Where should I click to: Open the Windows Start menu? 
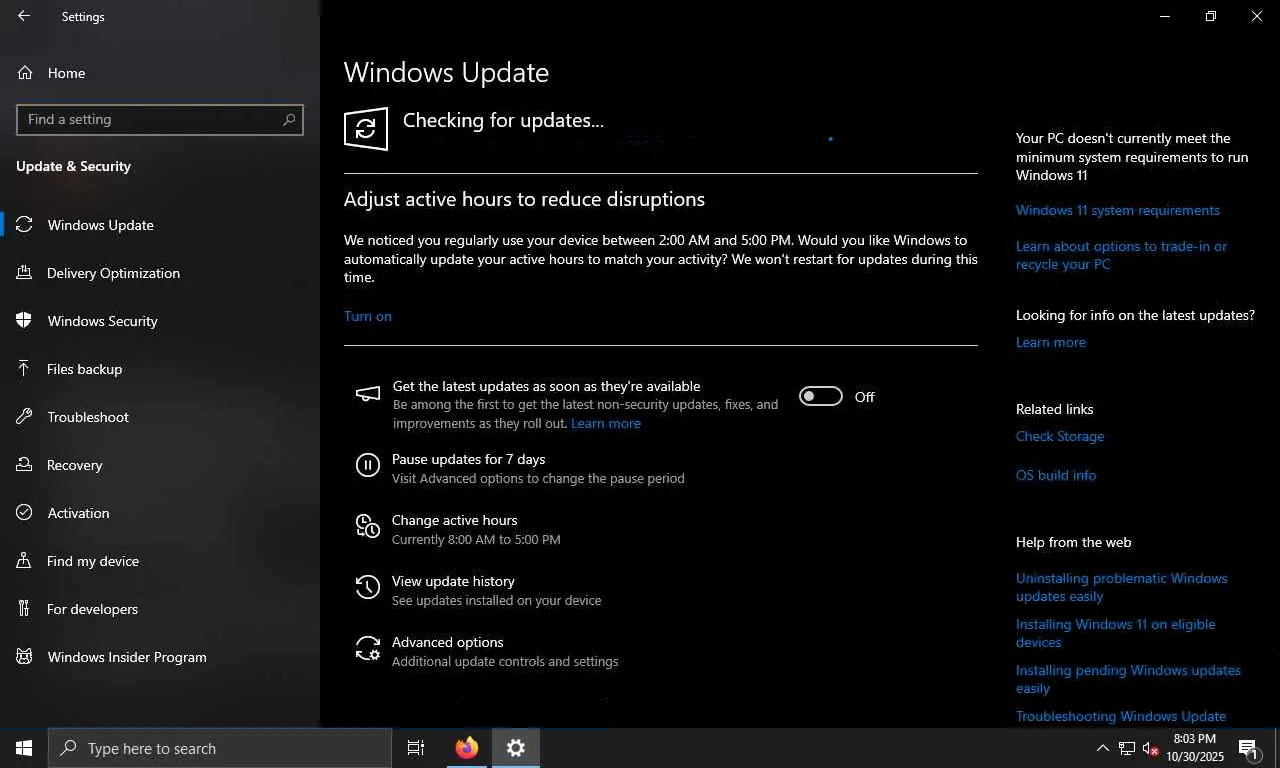pyautogui.click(x=24, y=748)
